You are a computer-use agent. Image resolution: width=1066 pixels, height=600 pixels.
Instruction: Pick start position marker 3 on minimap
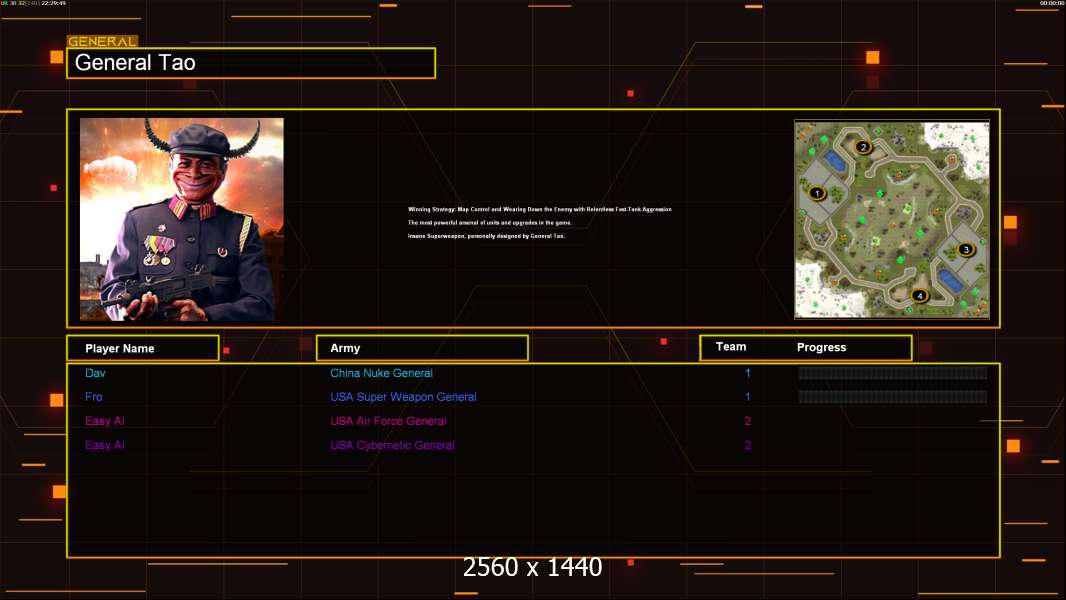point(965,249)
